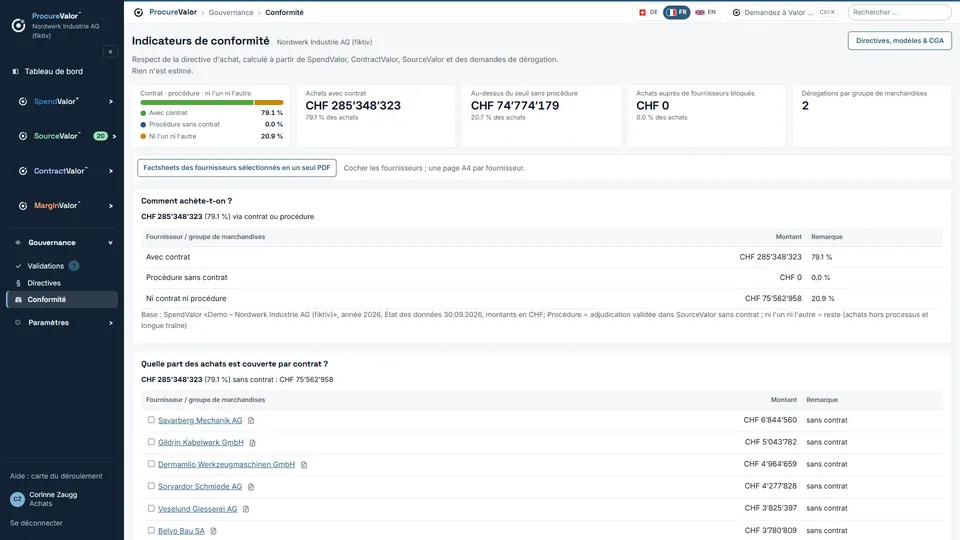The width and height of the screenshot is (960, 540).
Task: Click the ContractValor module icon
Action: tap(23, 171)
